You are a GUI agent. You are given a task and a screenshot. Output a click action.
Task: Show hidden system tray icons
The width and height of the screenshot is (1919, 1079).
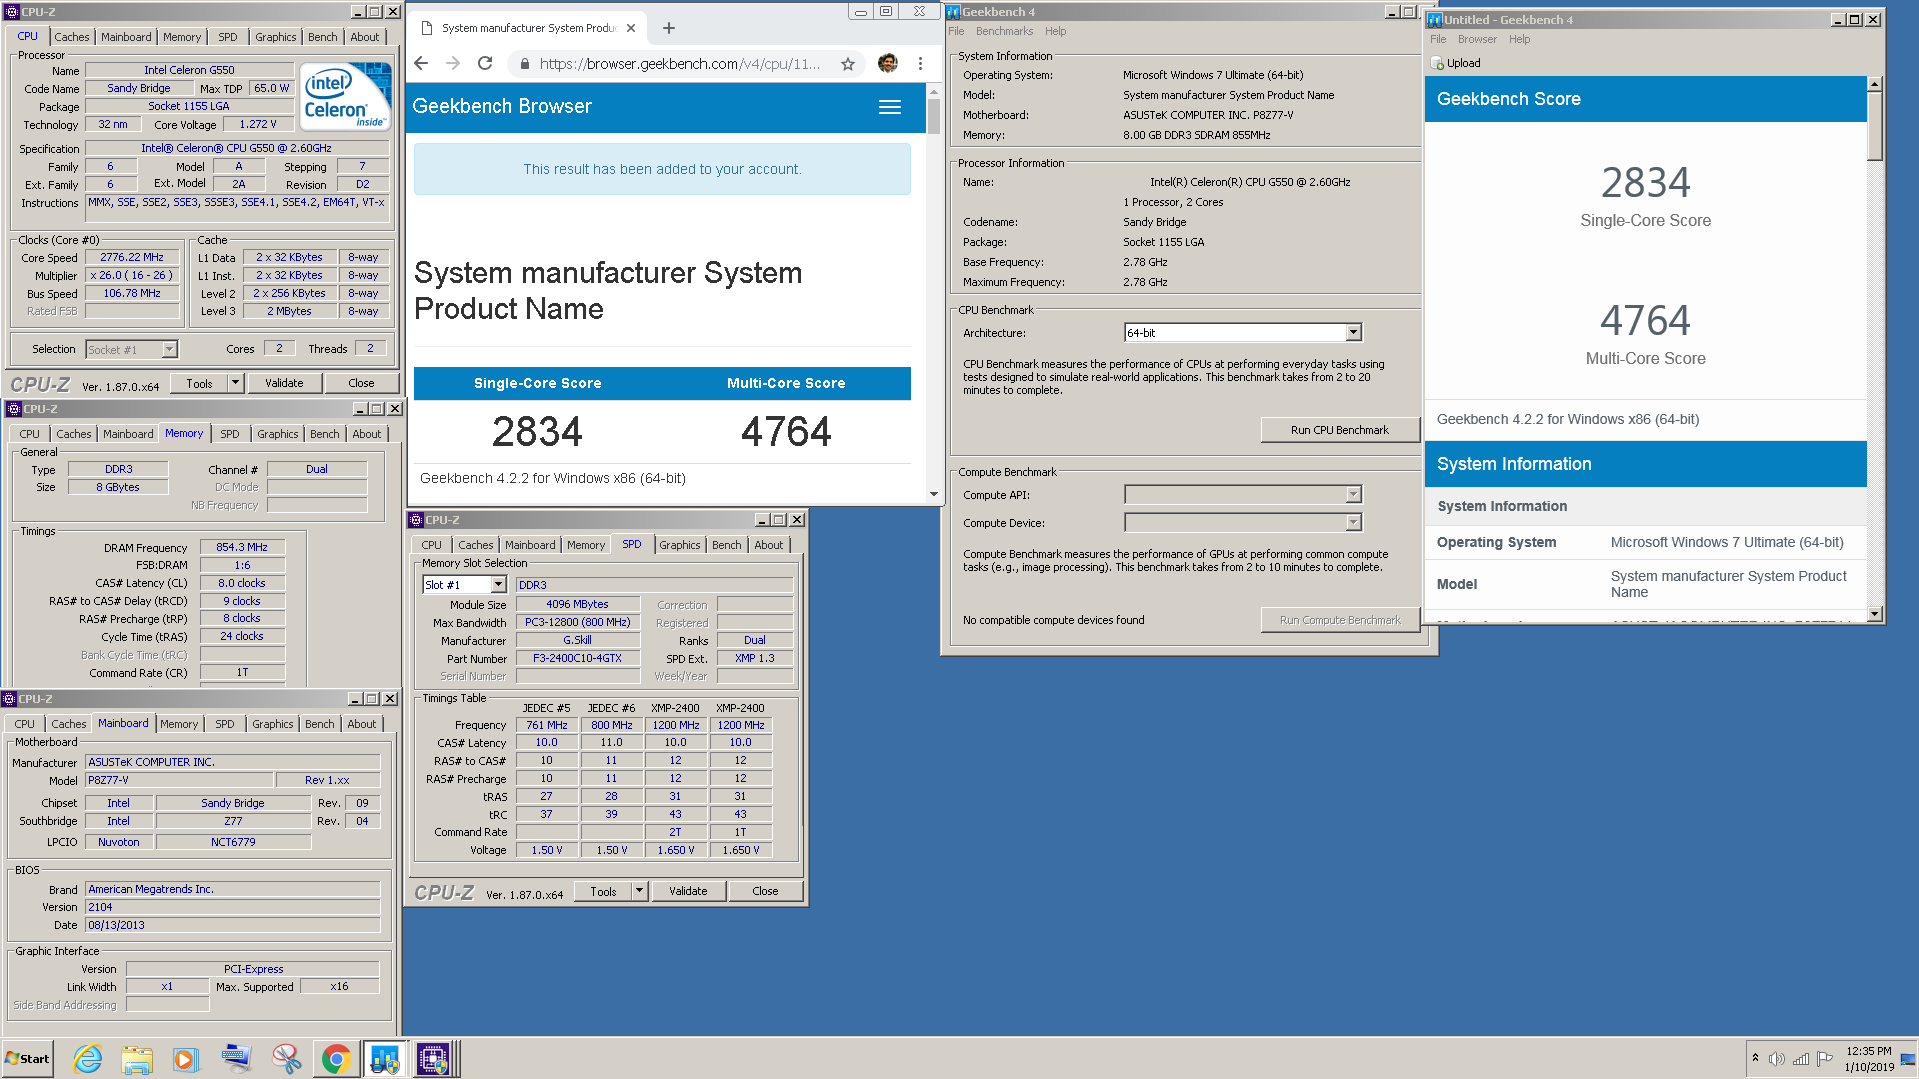pyautogui.click(x=1755, y=1058)
